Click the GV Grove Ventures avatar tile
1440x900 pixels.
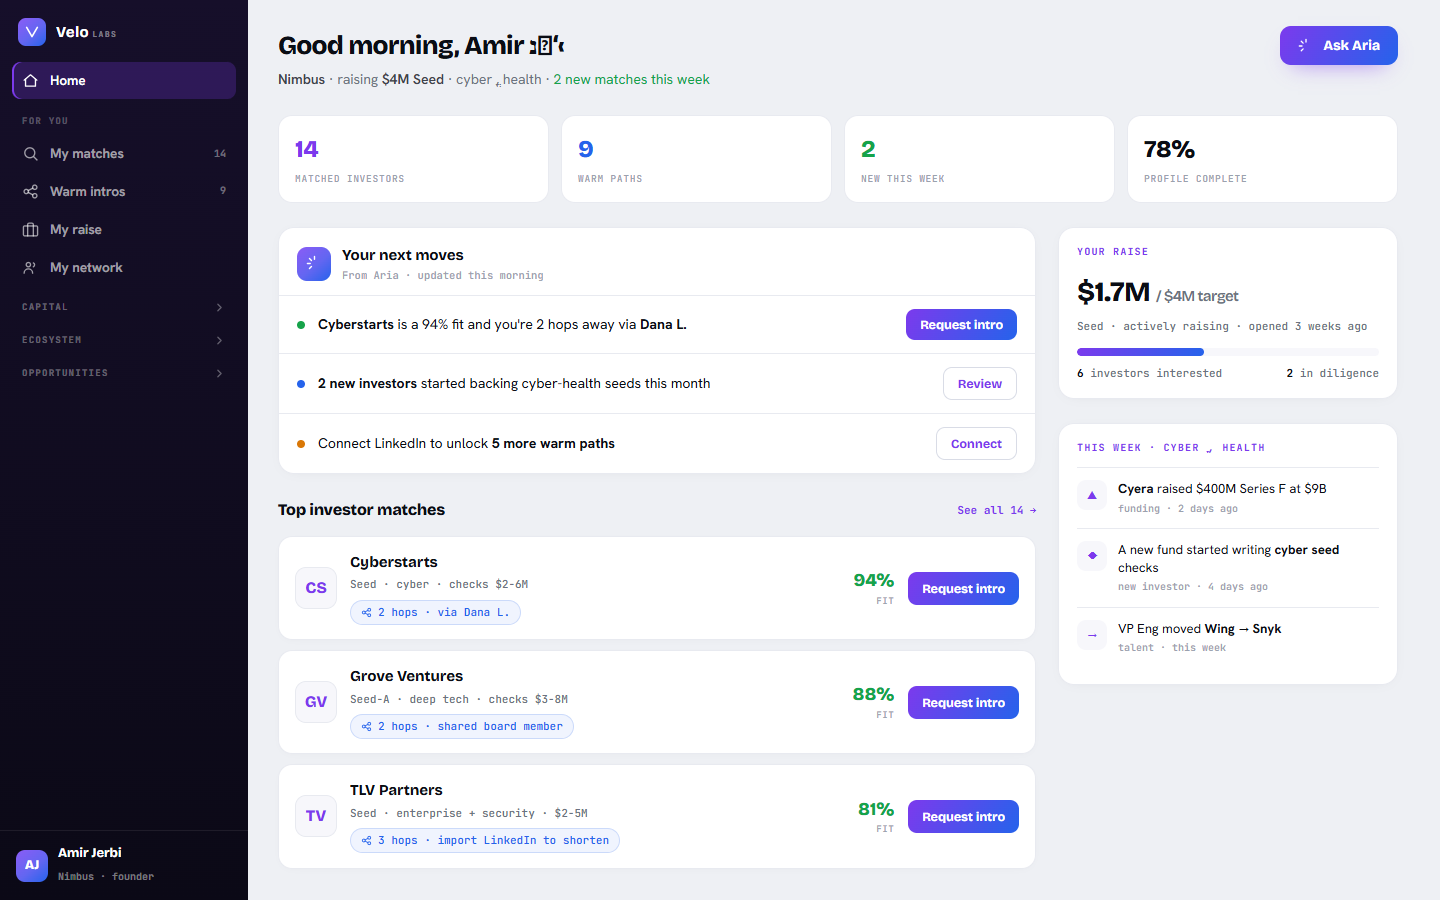pyautogui.click(x=316, y=702)
